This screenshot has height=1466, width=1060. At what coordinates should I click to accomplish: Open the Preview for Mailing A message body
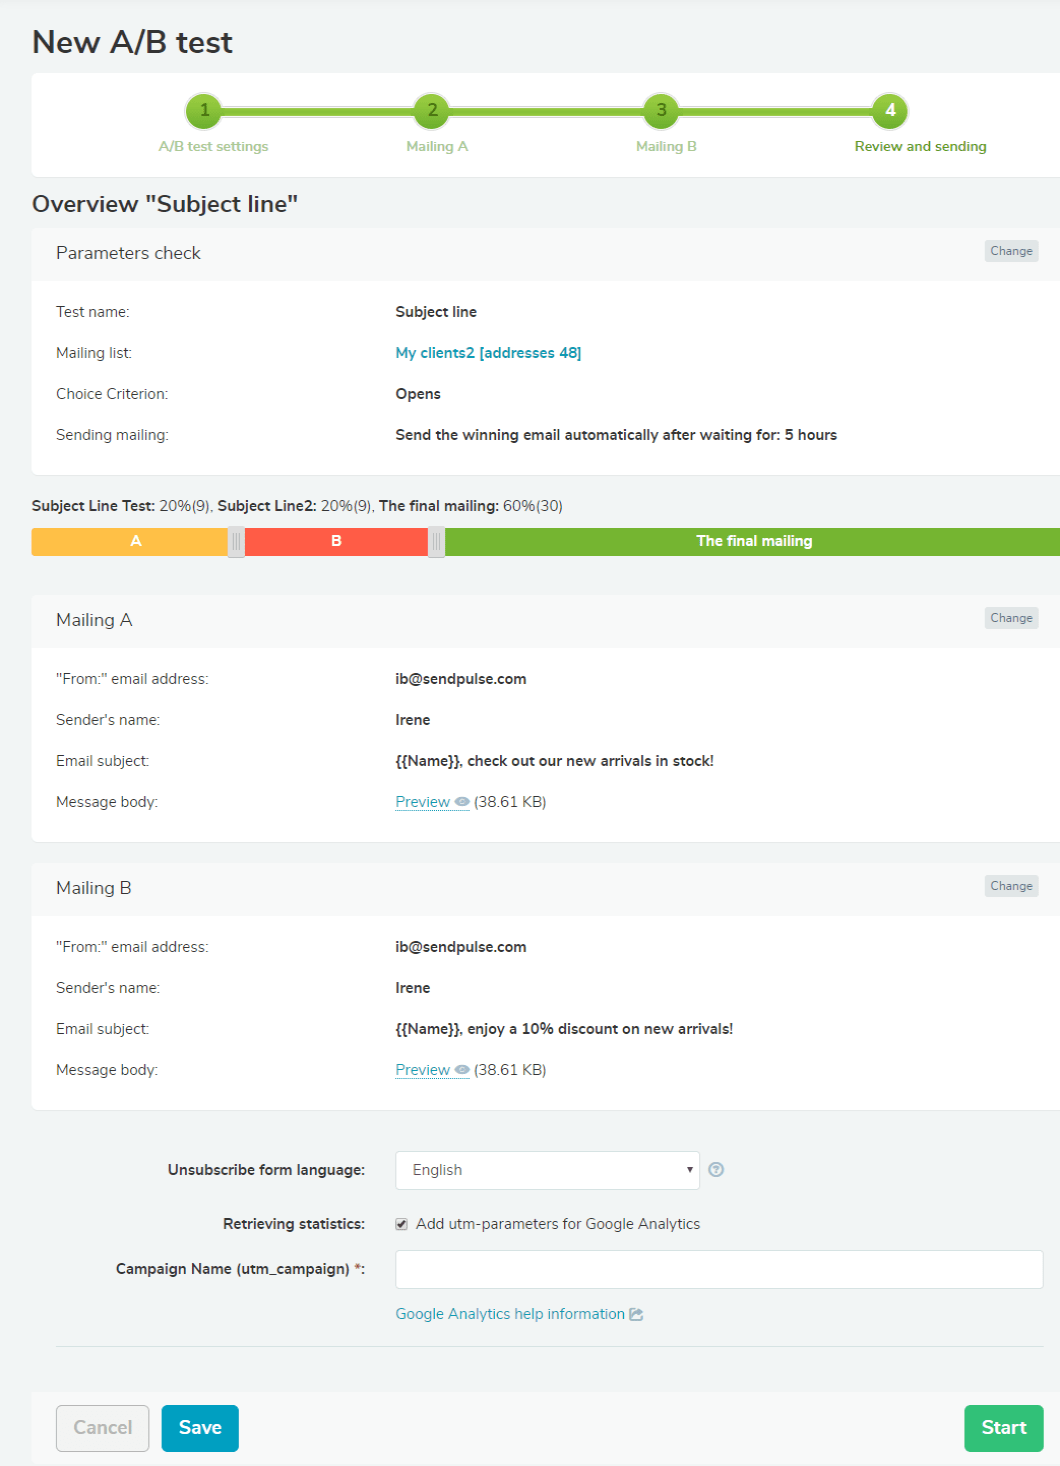(x=422, y=801)
